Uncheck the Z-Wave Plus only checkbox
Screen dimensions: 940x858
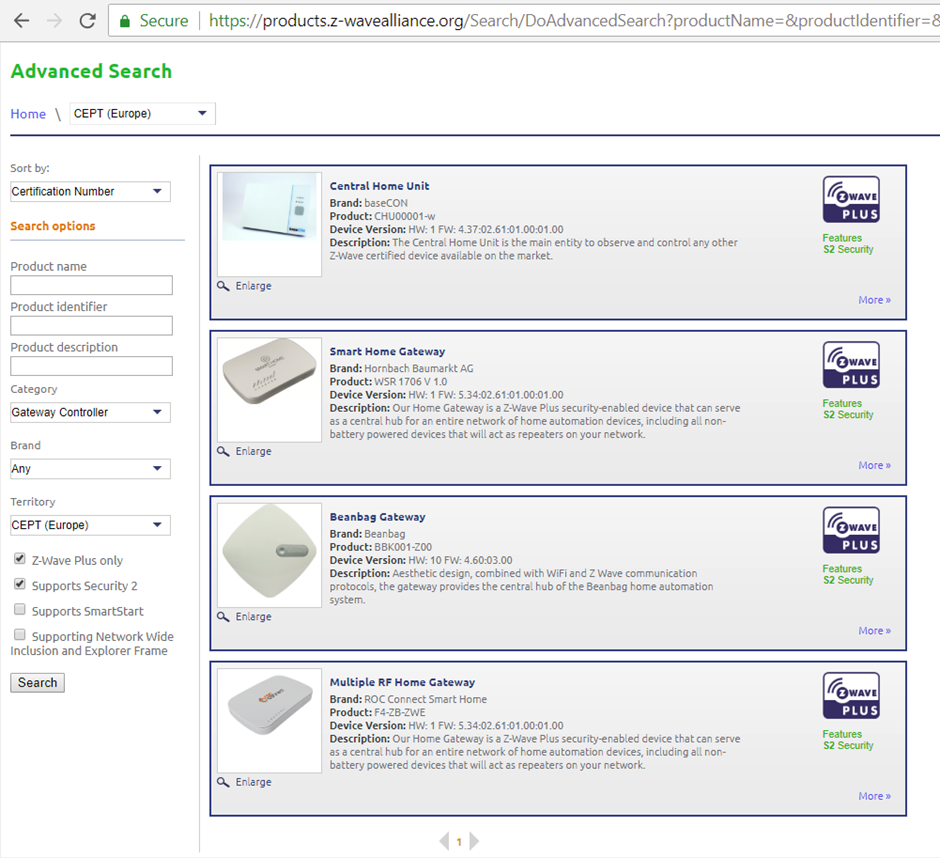pos(20,559)
